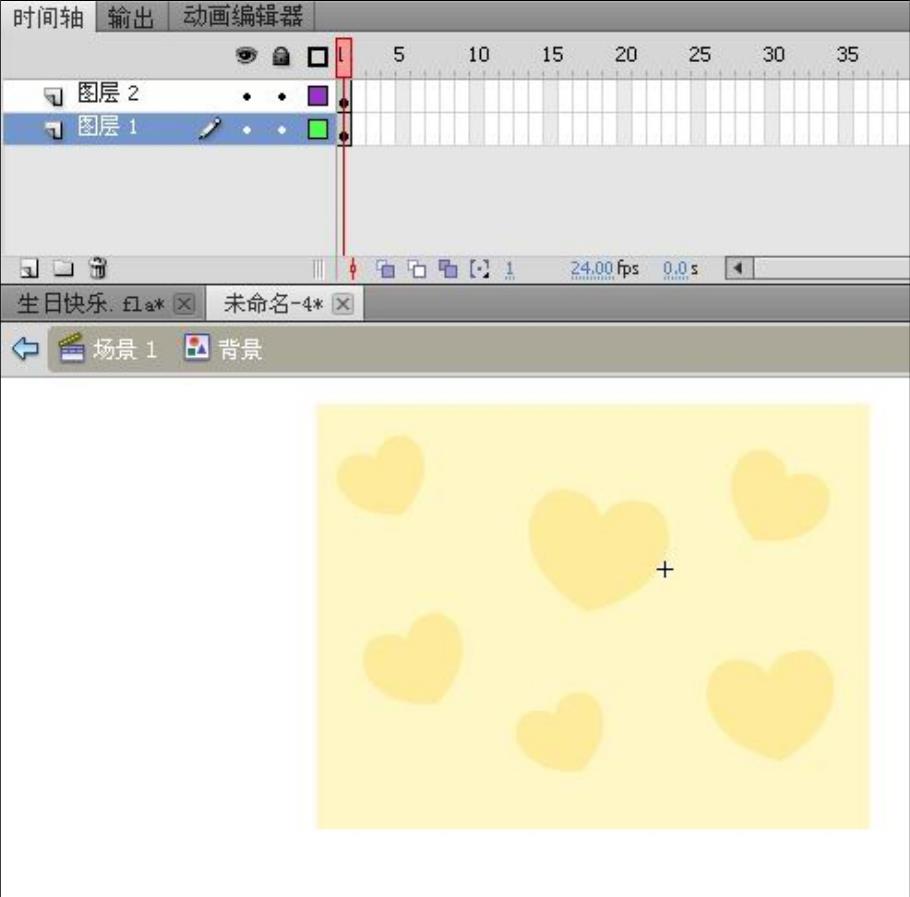The width and height of the screenshot is (910, 897).
Task: Lock 图层 1 using its lock dot
Action: point(282,129)
